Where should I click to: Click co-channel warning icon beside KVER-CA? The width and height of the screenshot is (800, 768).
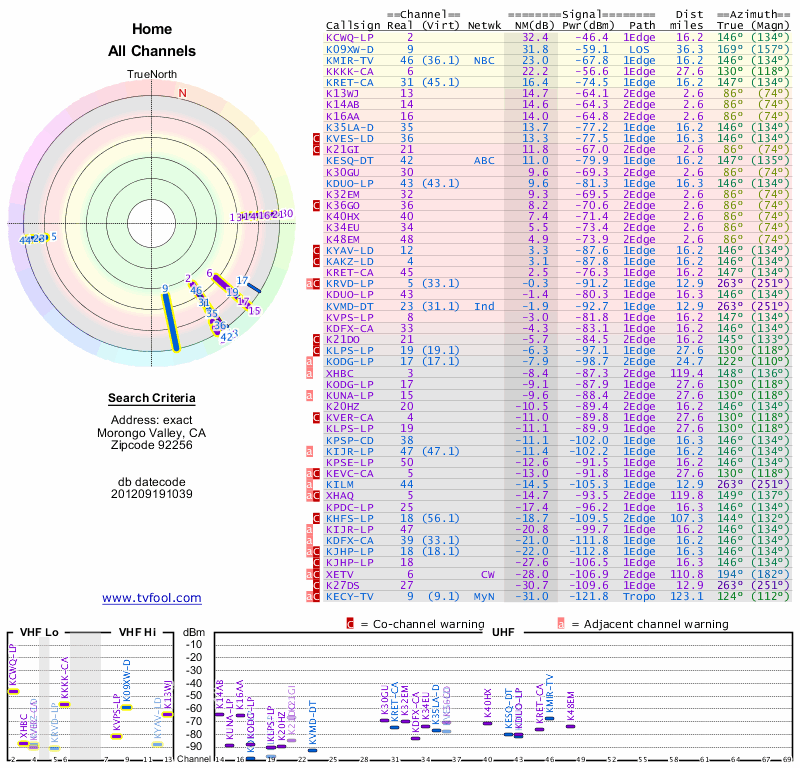point(316,418)
